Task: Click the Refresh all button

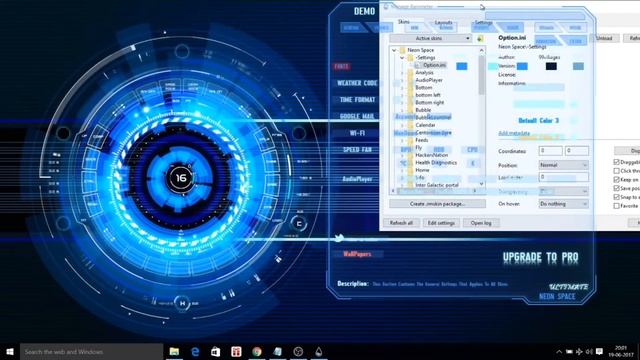Action: [401, 223]
